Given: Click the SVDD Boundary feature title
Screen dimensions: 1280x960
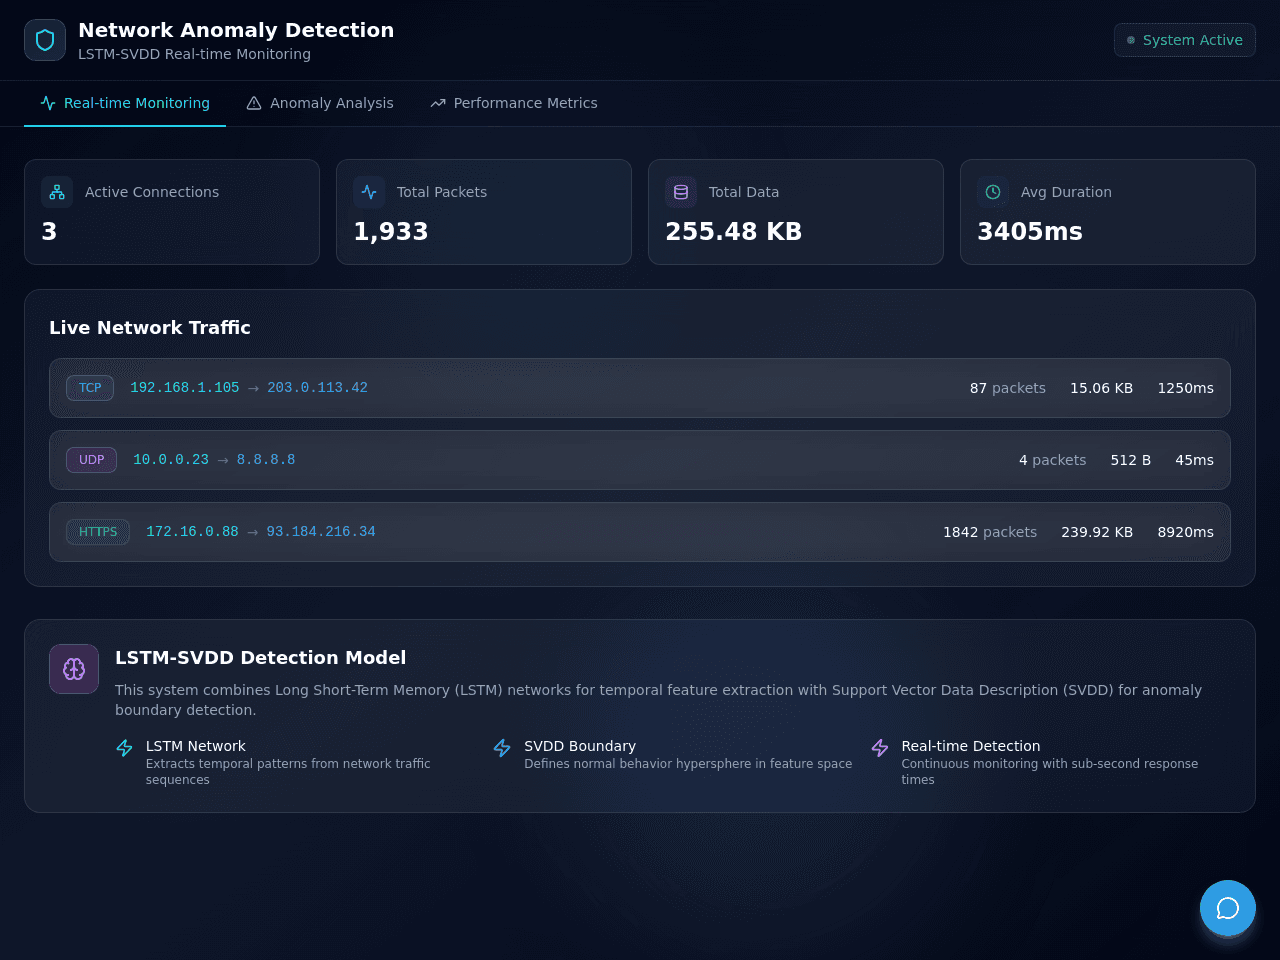Looking at the screenshot, I should (580, 746).
